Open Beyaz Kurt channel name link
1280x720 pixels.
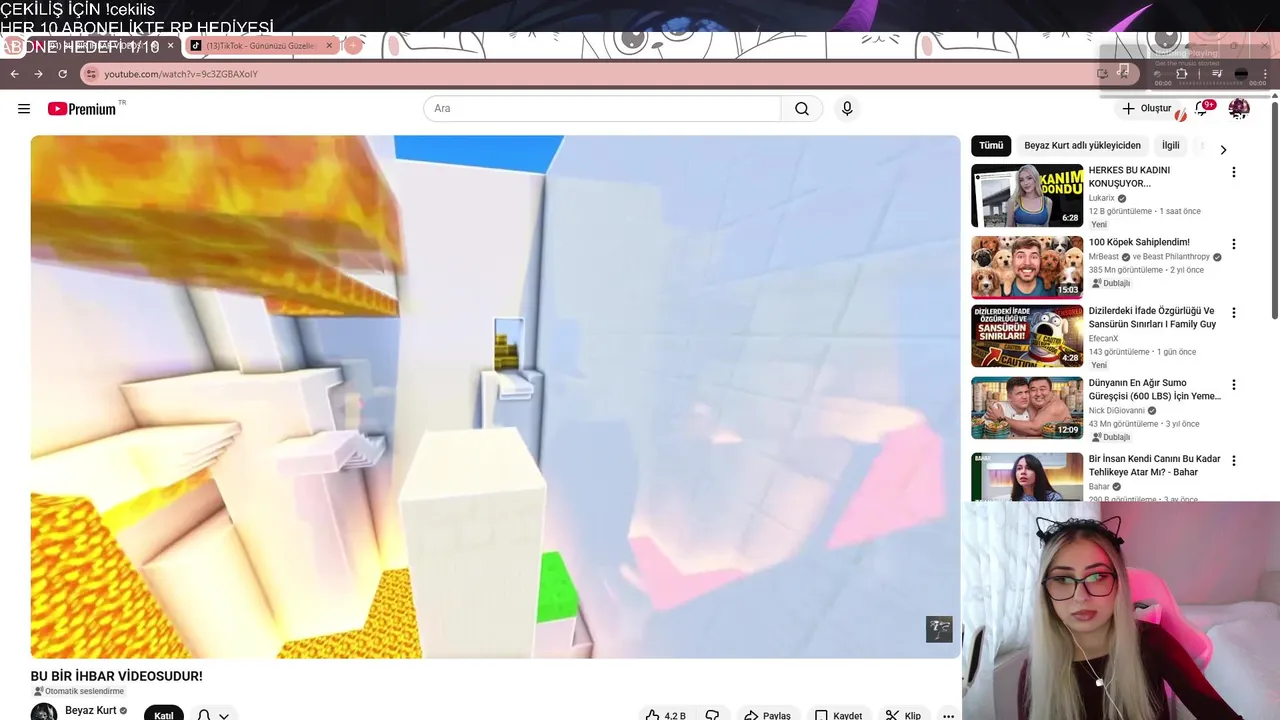(x=91, y=710)
